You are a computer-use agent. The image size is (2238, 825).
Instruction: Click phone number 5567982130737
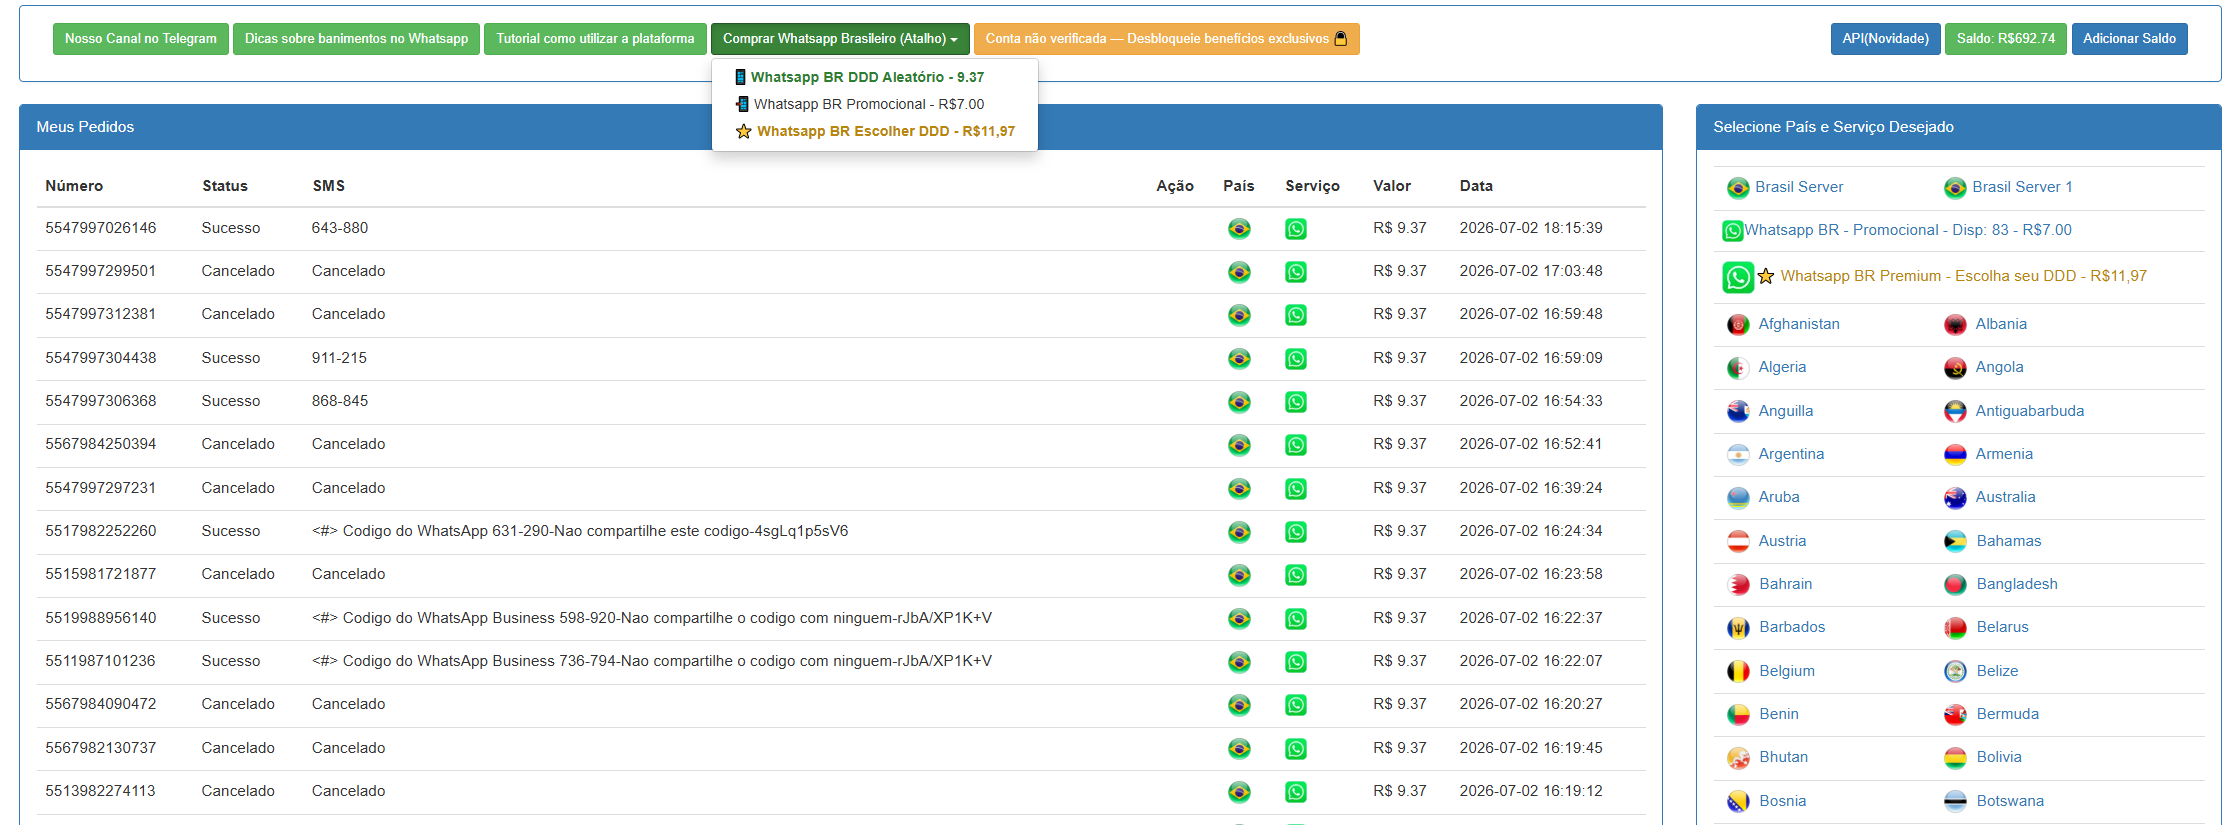click(101, 748)
